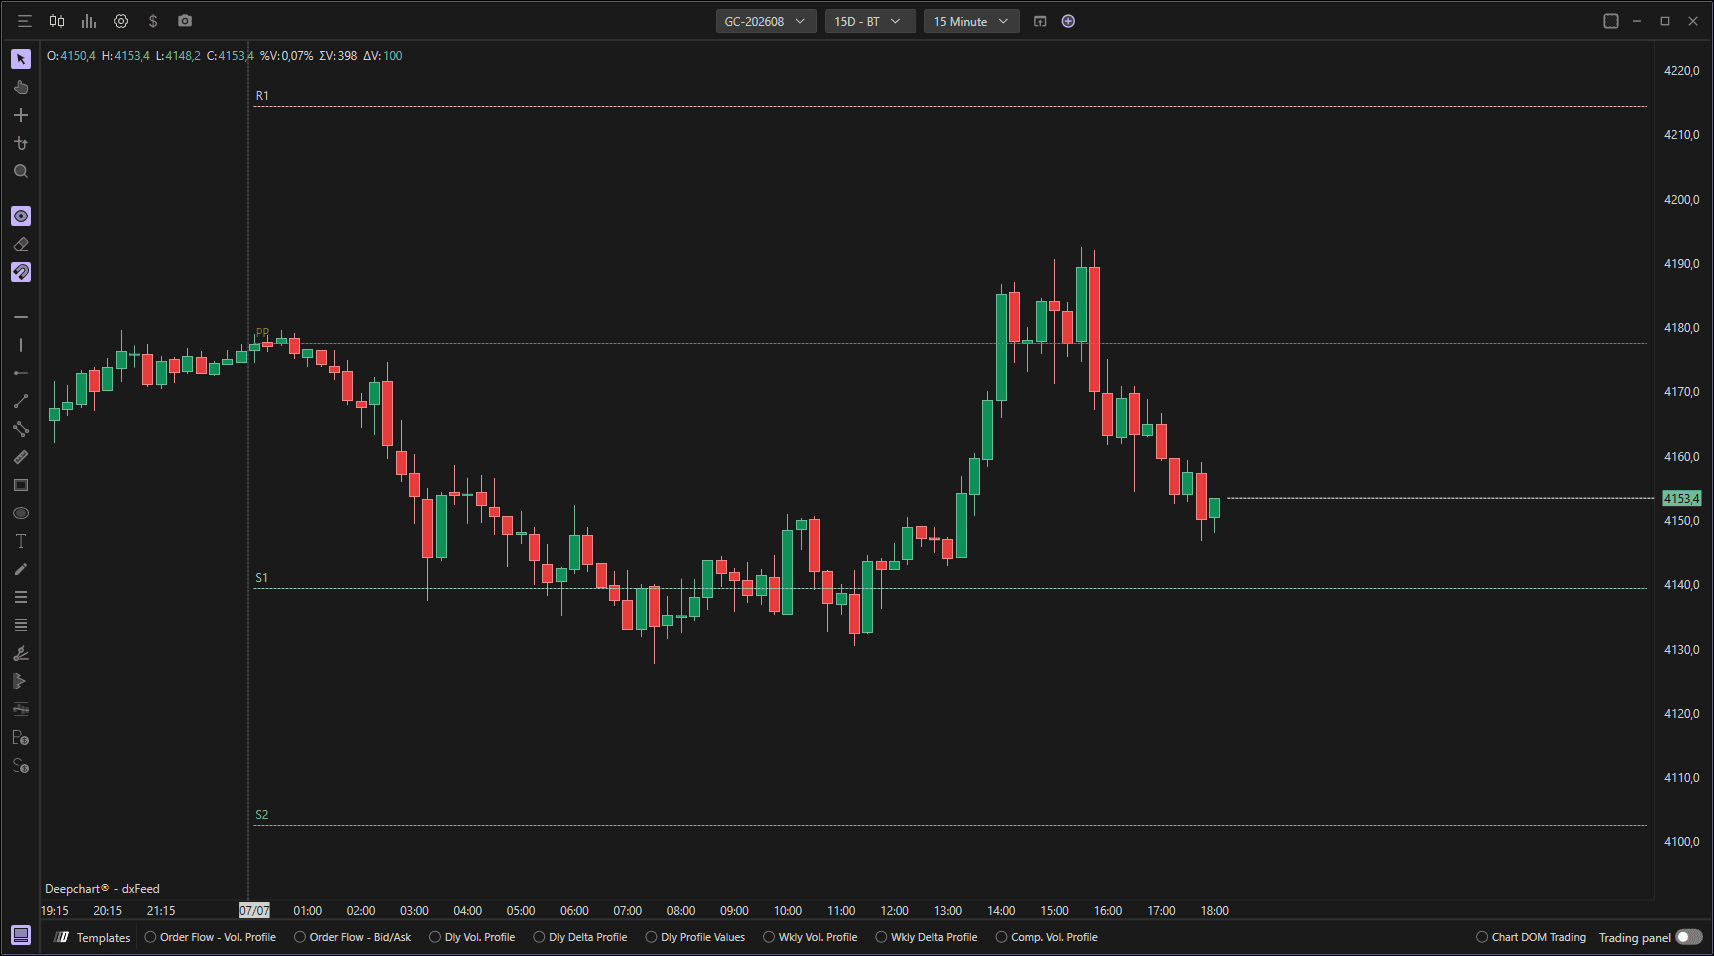Screen dimensions: 1714x956
Task: Click the S1 pivot level label
Action: [262, 578]
